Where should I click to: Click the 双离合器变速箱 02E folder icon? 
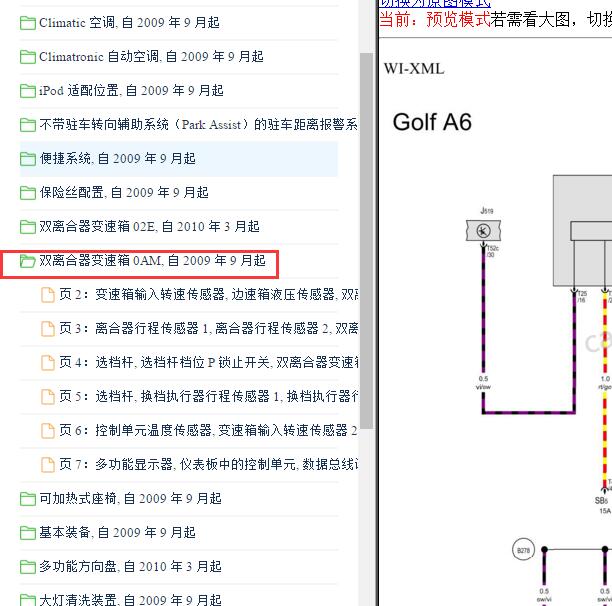pyautogui.click(x=27, y=227)
